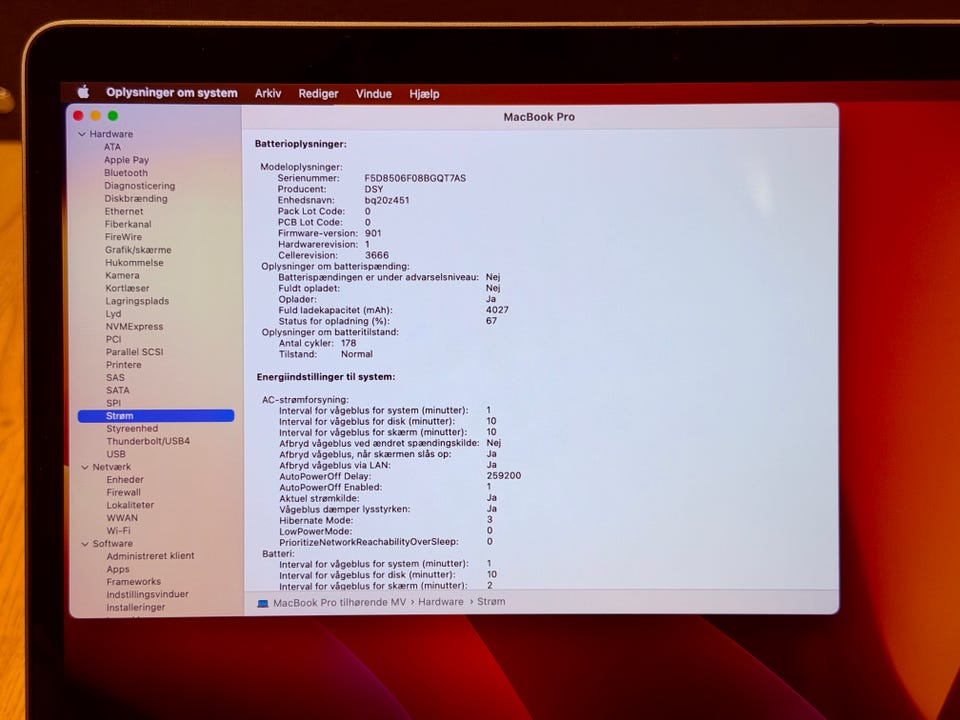Select PCI in the sidebar
Viewport: 960px width, 720px height.
(113, 339)
